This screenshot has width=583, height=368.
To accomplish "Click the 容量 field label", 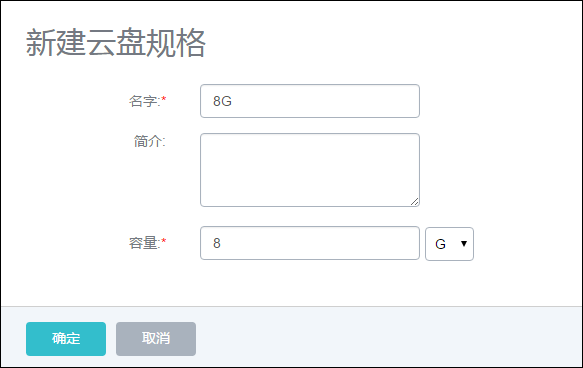I will (144, 243).
